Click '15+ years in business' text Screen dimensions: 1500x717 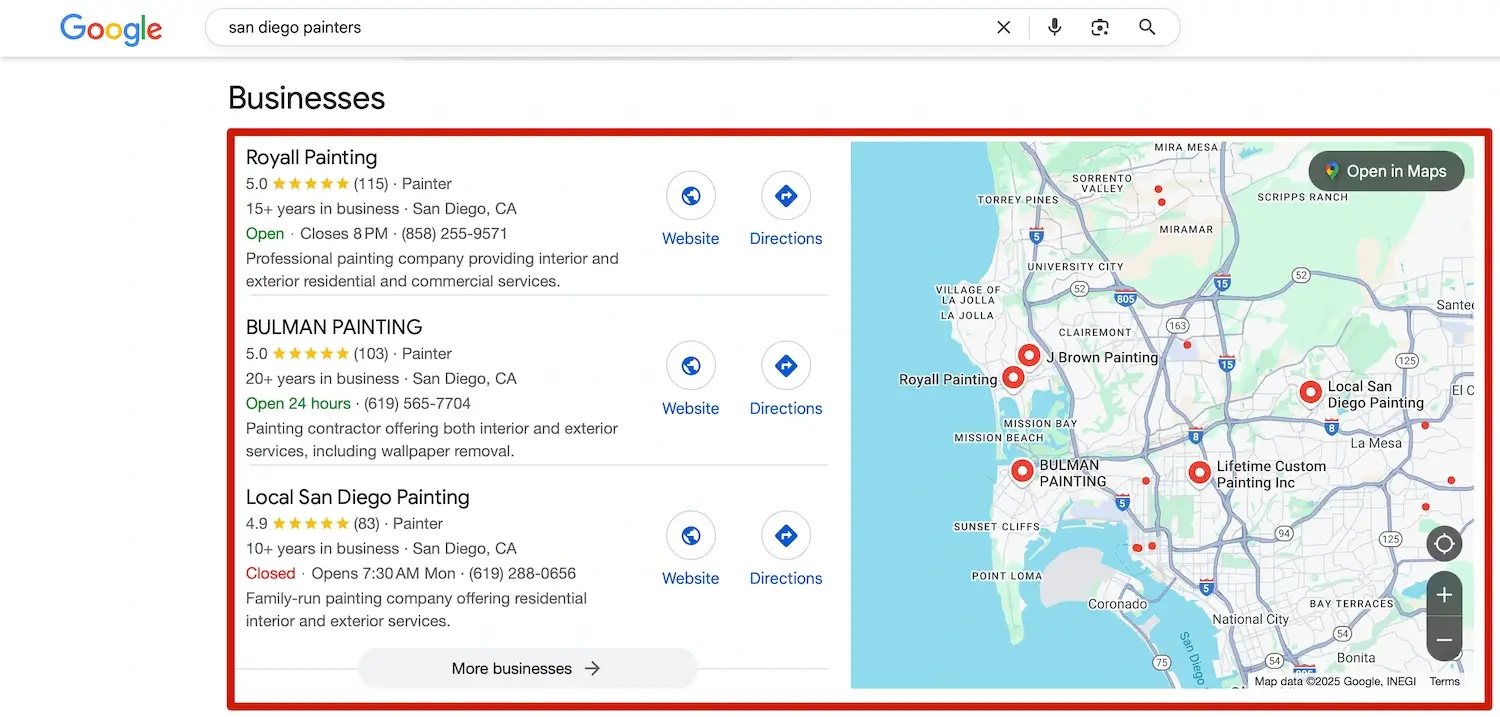click(x=323, y=209)
